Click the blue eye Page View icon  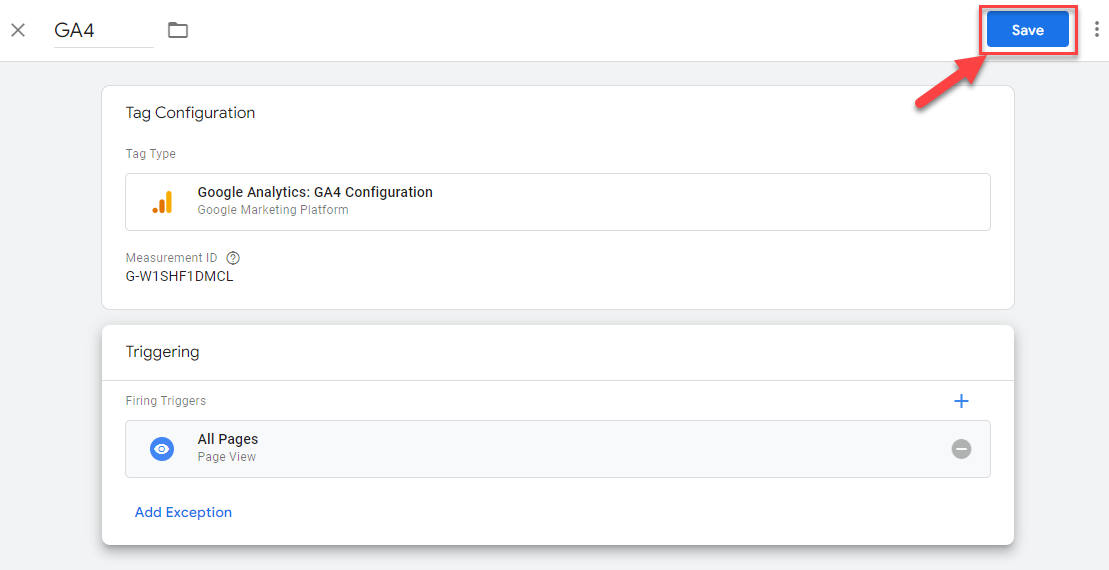click(162, 449)
